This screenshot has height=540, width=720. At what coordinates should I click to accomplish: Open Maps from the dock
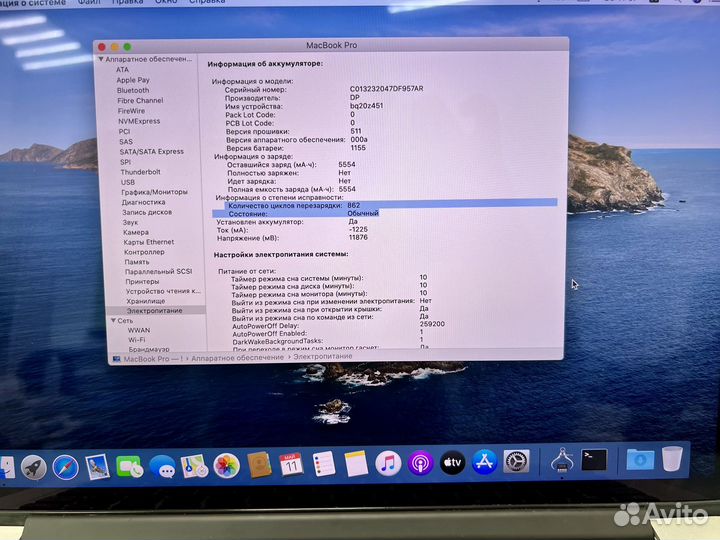pyautogui.click(x=194, y=466)
